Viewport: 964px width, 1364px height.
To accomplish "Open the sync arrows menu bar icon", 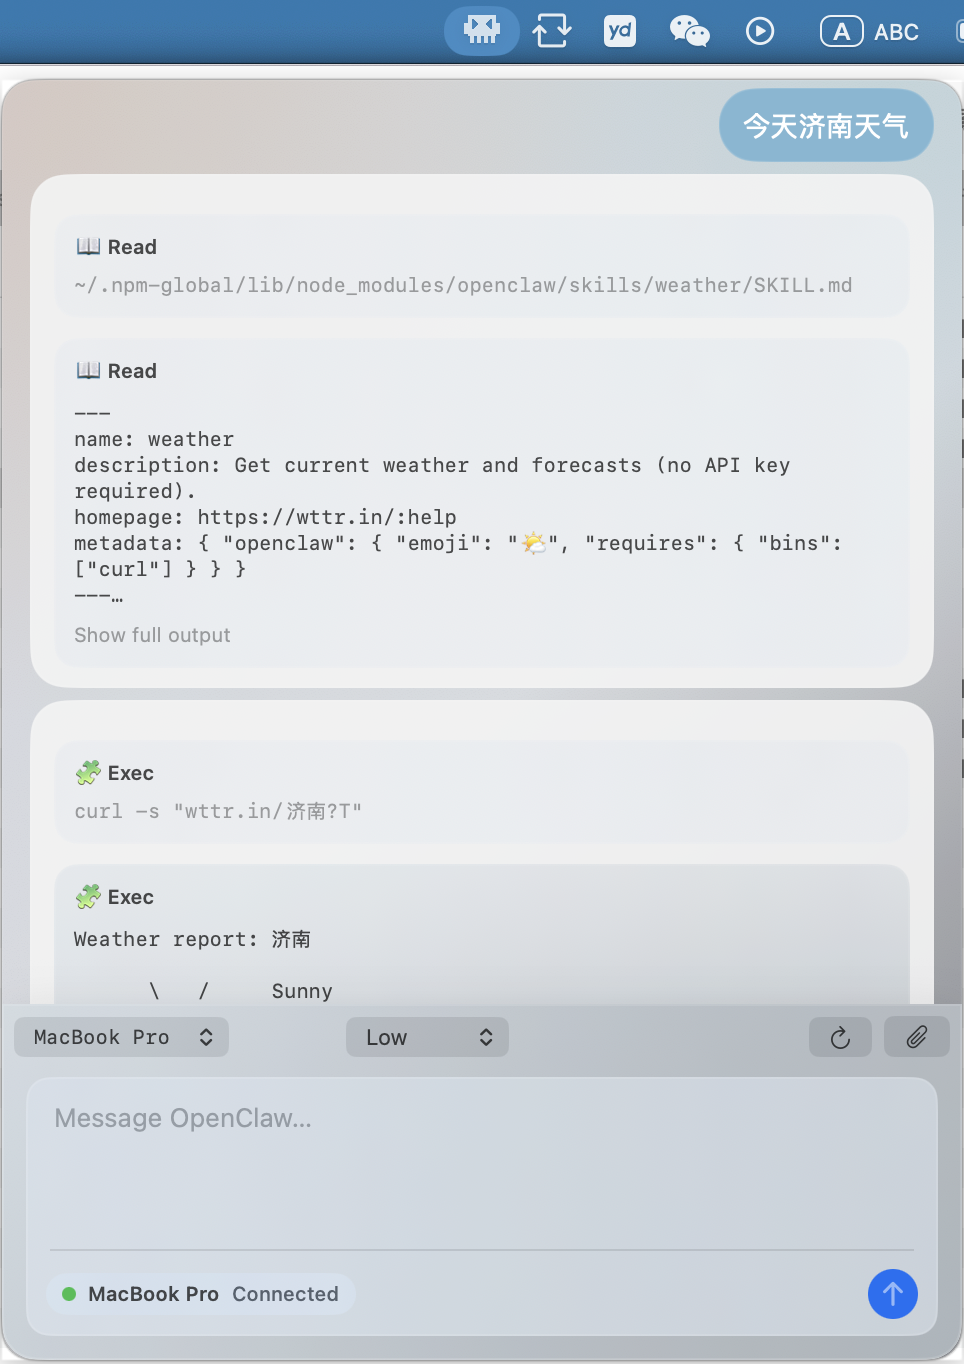I will (552, 31).
